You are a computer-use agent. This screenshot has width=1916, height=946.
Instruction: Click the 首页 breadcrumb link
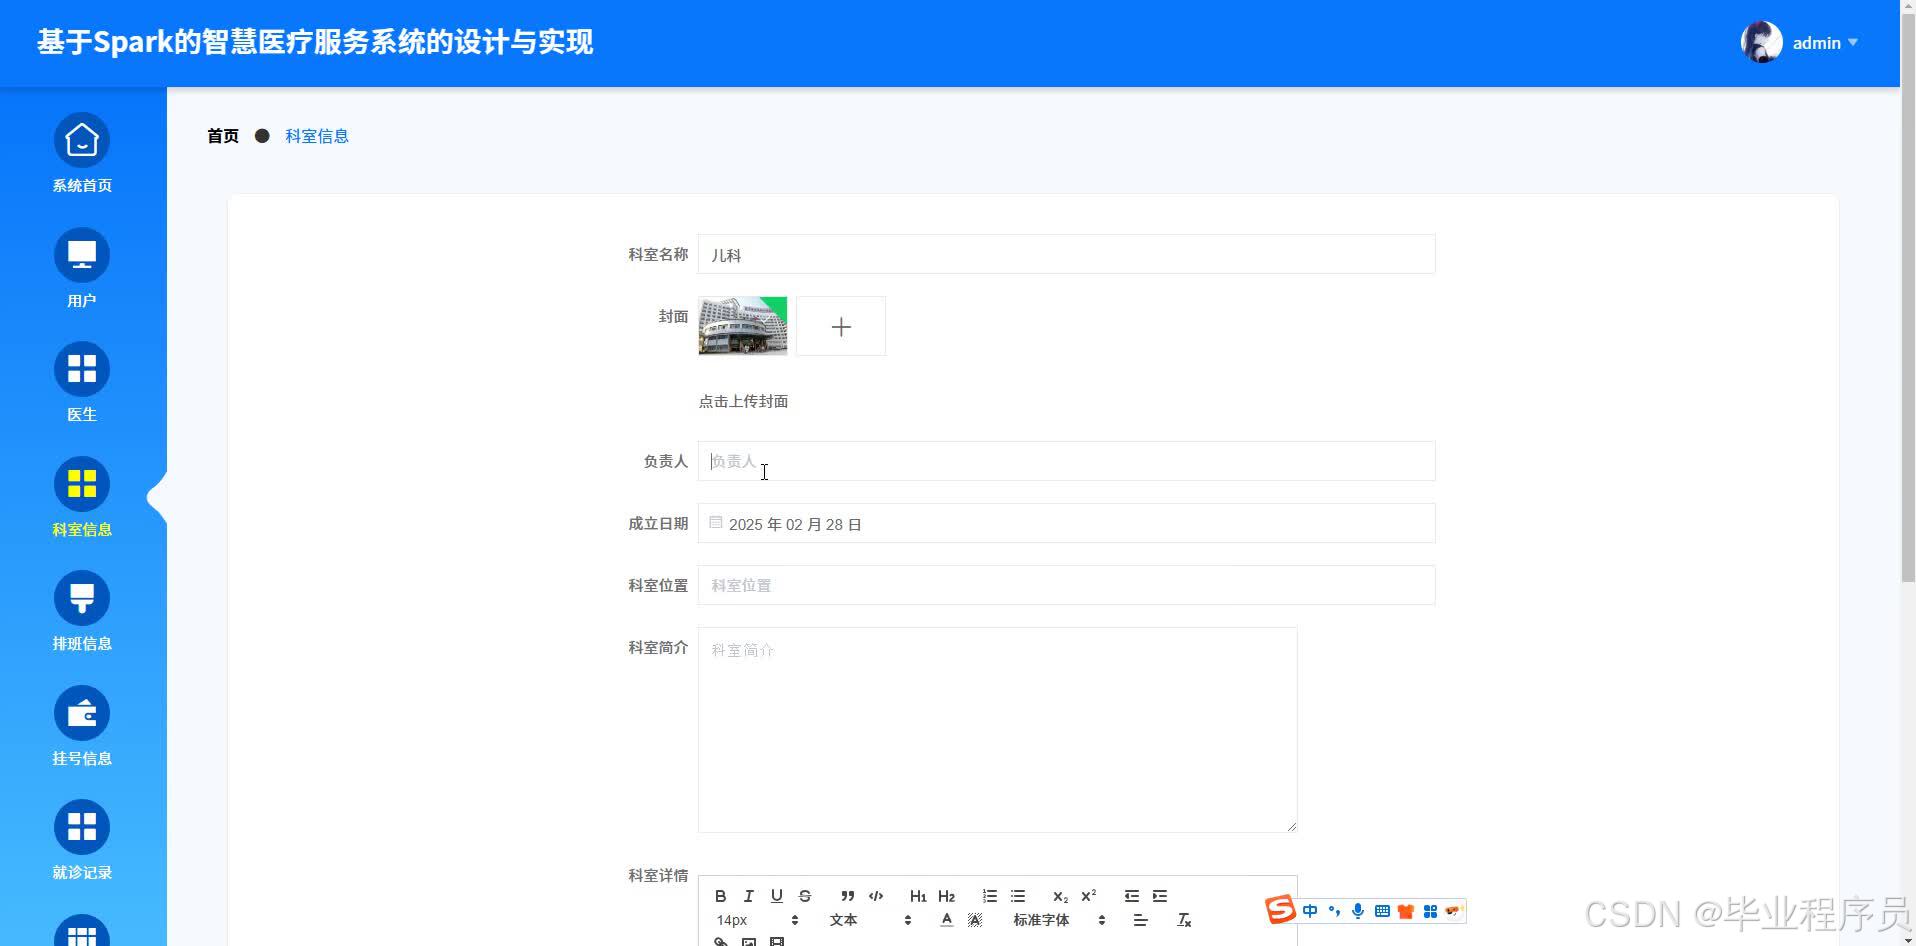(222, 135)
